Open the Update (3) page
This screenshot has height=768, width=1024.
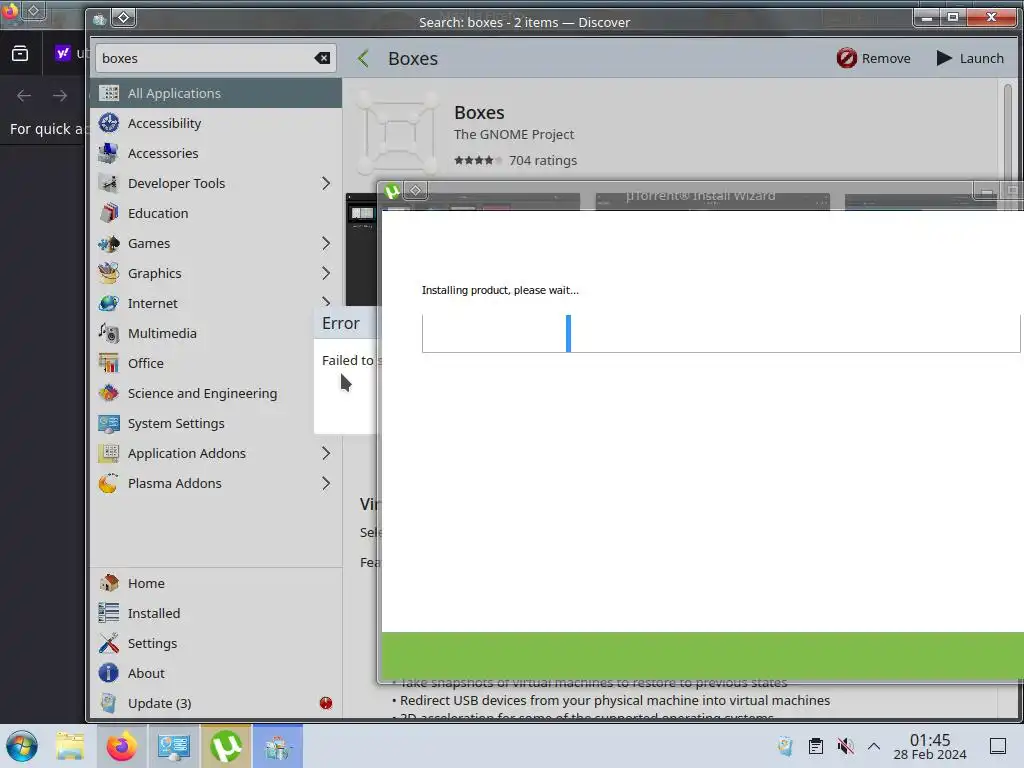(216, 703)
